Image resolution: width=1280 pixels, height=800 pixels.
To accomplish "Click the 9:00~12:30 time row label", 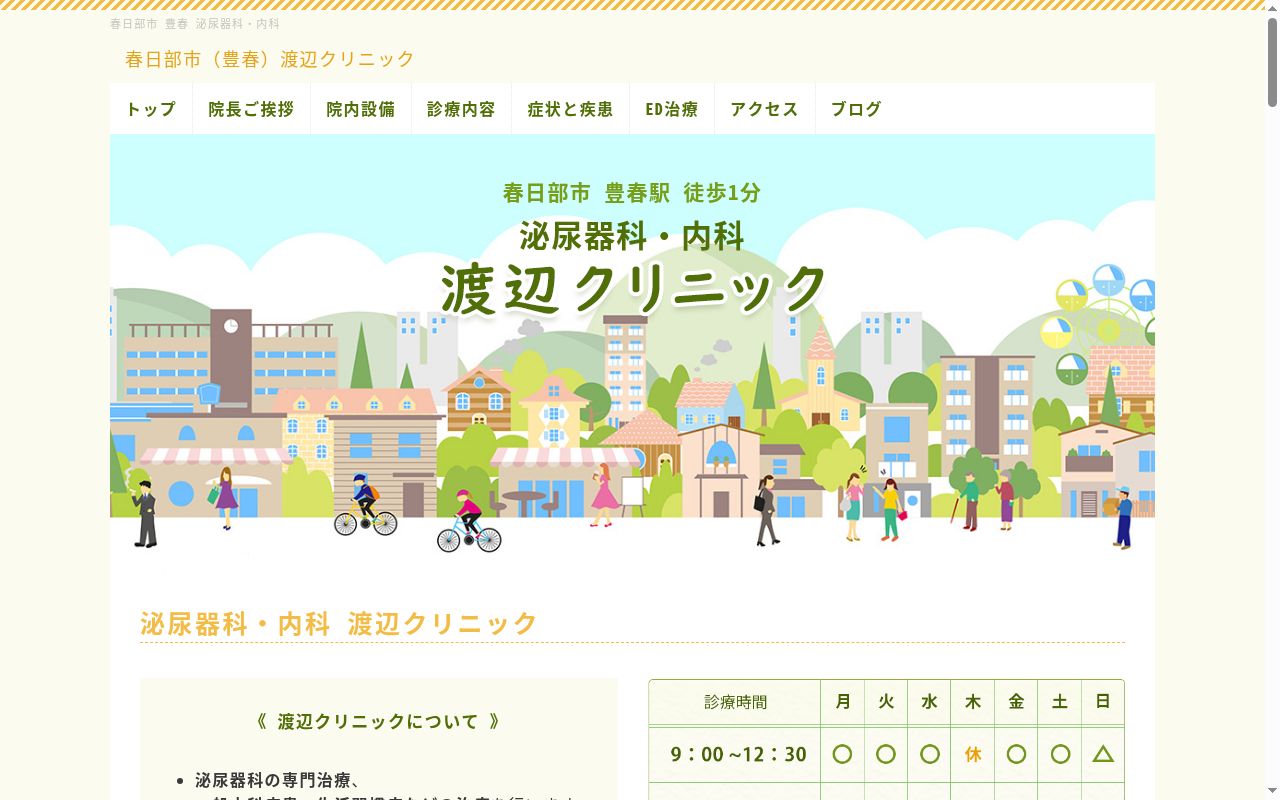I will click(738, 754).
